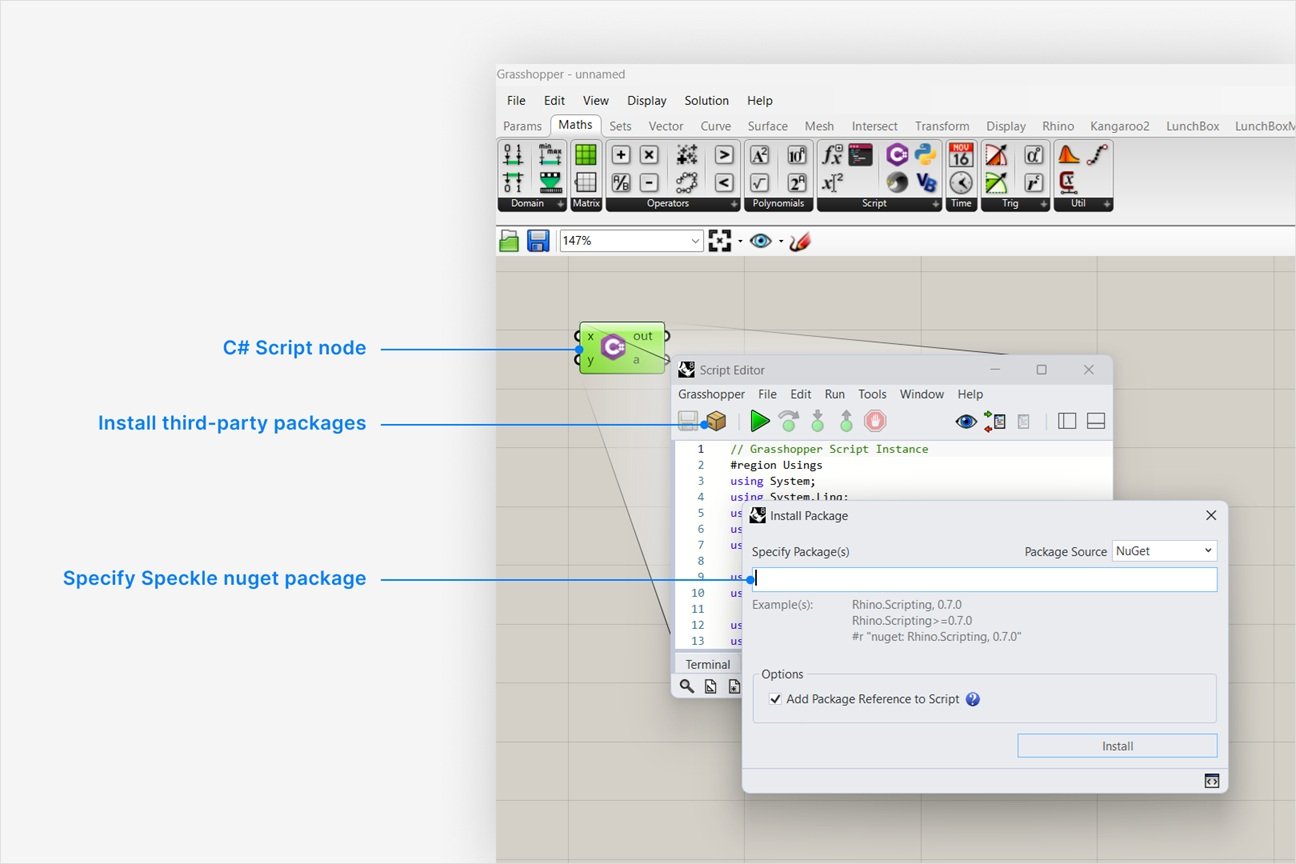Open file using green folder icon
1296x864 pixels.
click(x=510, y=241)
